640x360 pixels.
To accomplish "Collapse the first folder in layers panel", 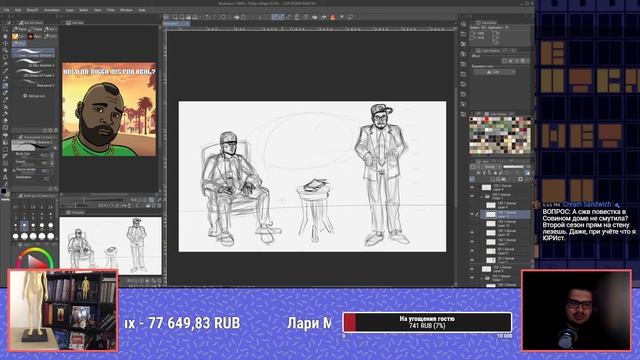I will coord(482,197).
